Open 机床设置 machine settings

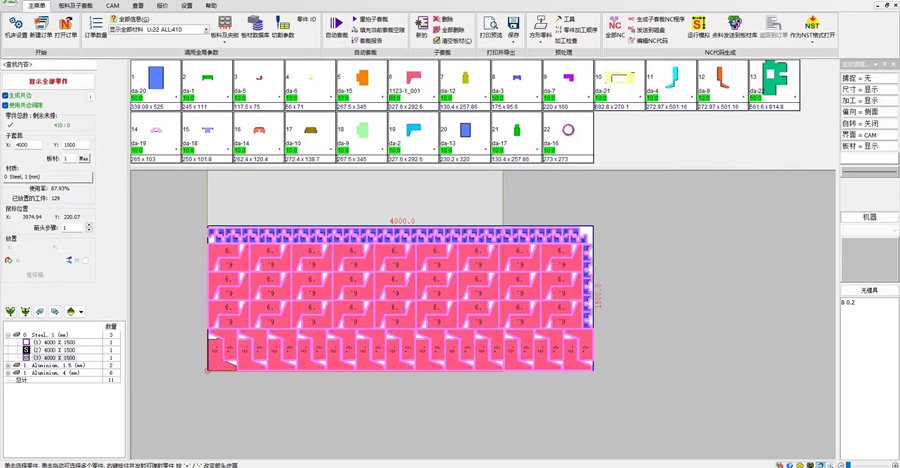click(15, 26)
